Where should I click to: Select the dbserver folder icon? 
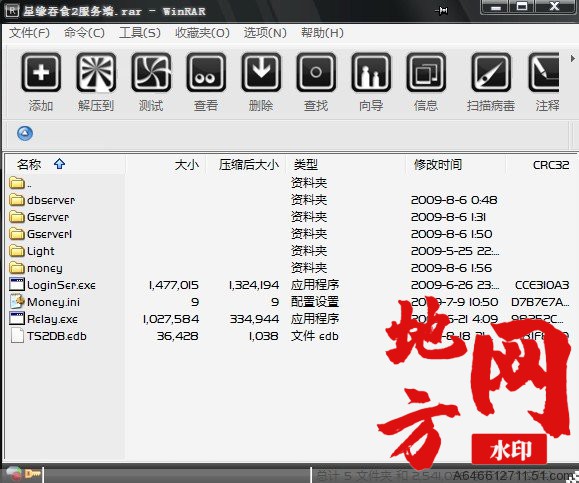[x=17, y=200]
